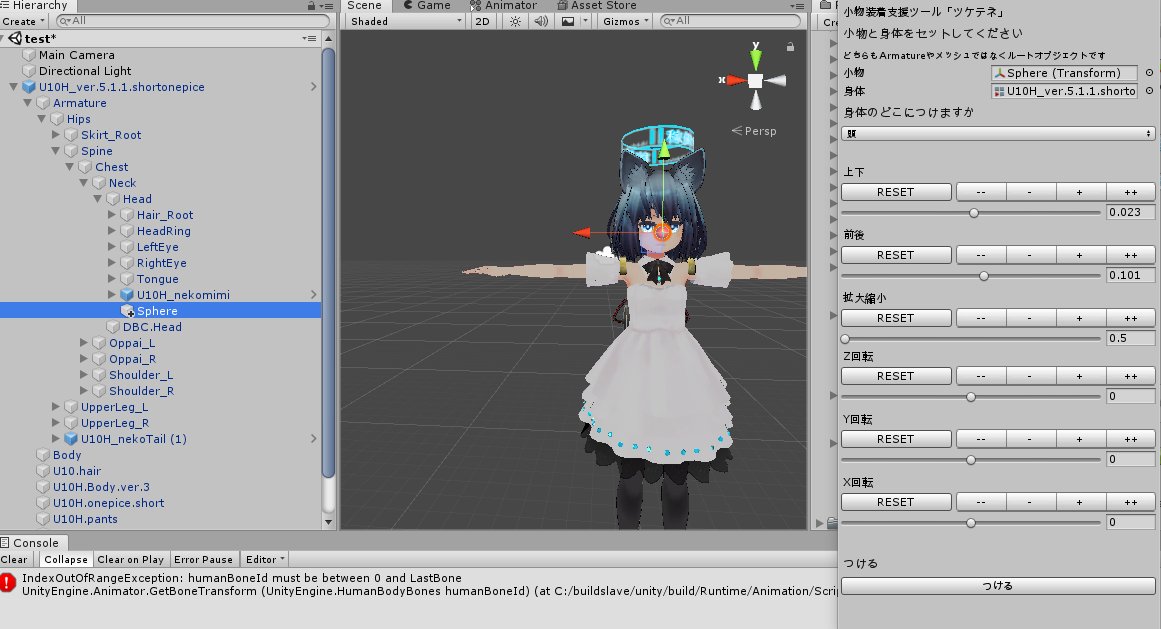Open Hierarchy panel options menu icon
Viewport: 1161px width, 629px height.
pyautogui.click(x=327, y=5)
